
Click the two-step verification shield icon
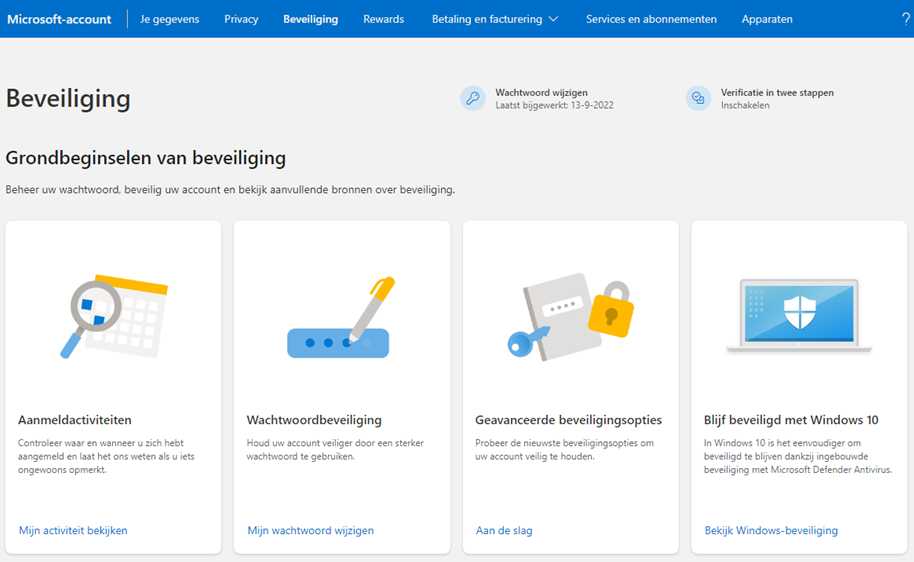point(698,98)
